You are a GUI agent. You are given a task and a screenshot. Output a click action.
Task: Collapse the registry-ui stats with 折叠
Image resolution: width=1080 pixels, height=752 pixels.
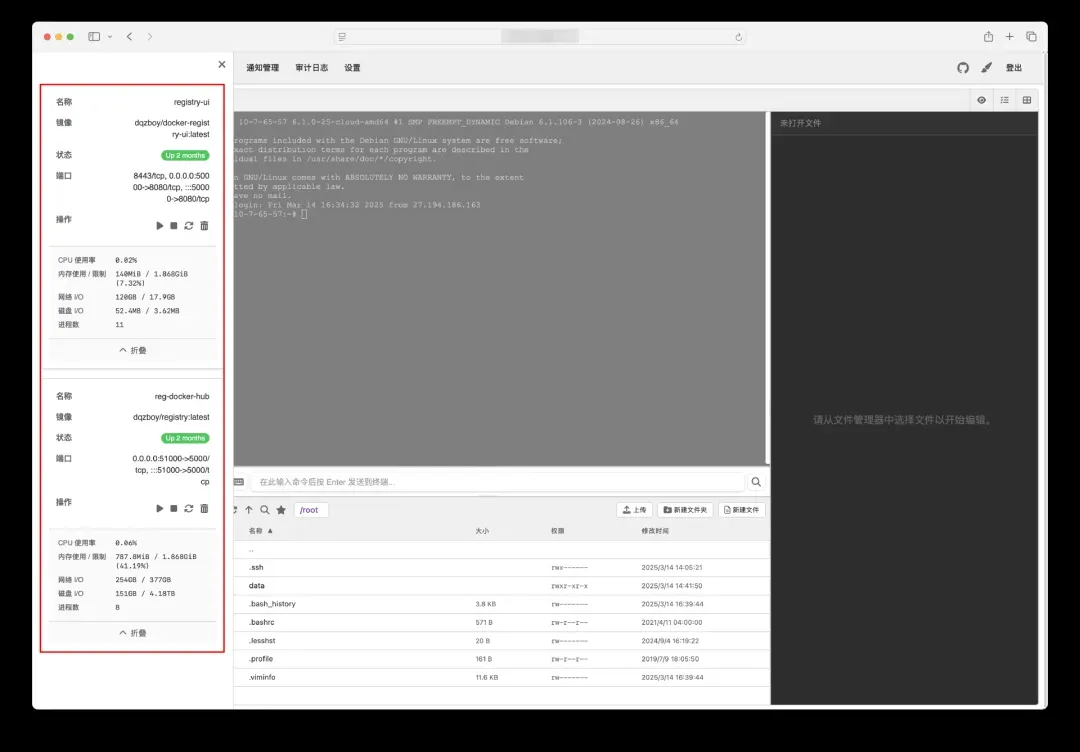point(133,351)
